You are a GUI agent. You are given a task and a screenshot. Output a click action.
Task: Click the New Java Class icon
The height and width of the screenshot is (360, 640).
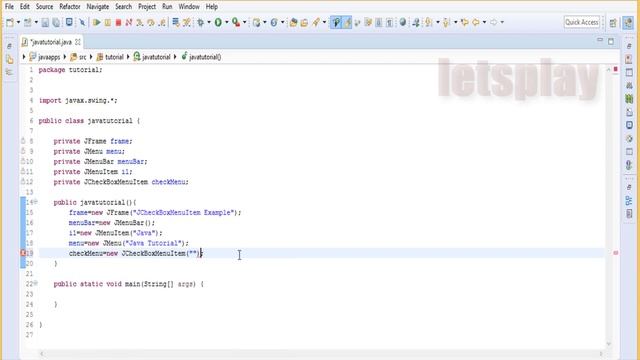274,22
